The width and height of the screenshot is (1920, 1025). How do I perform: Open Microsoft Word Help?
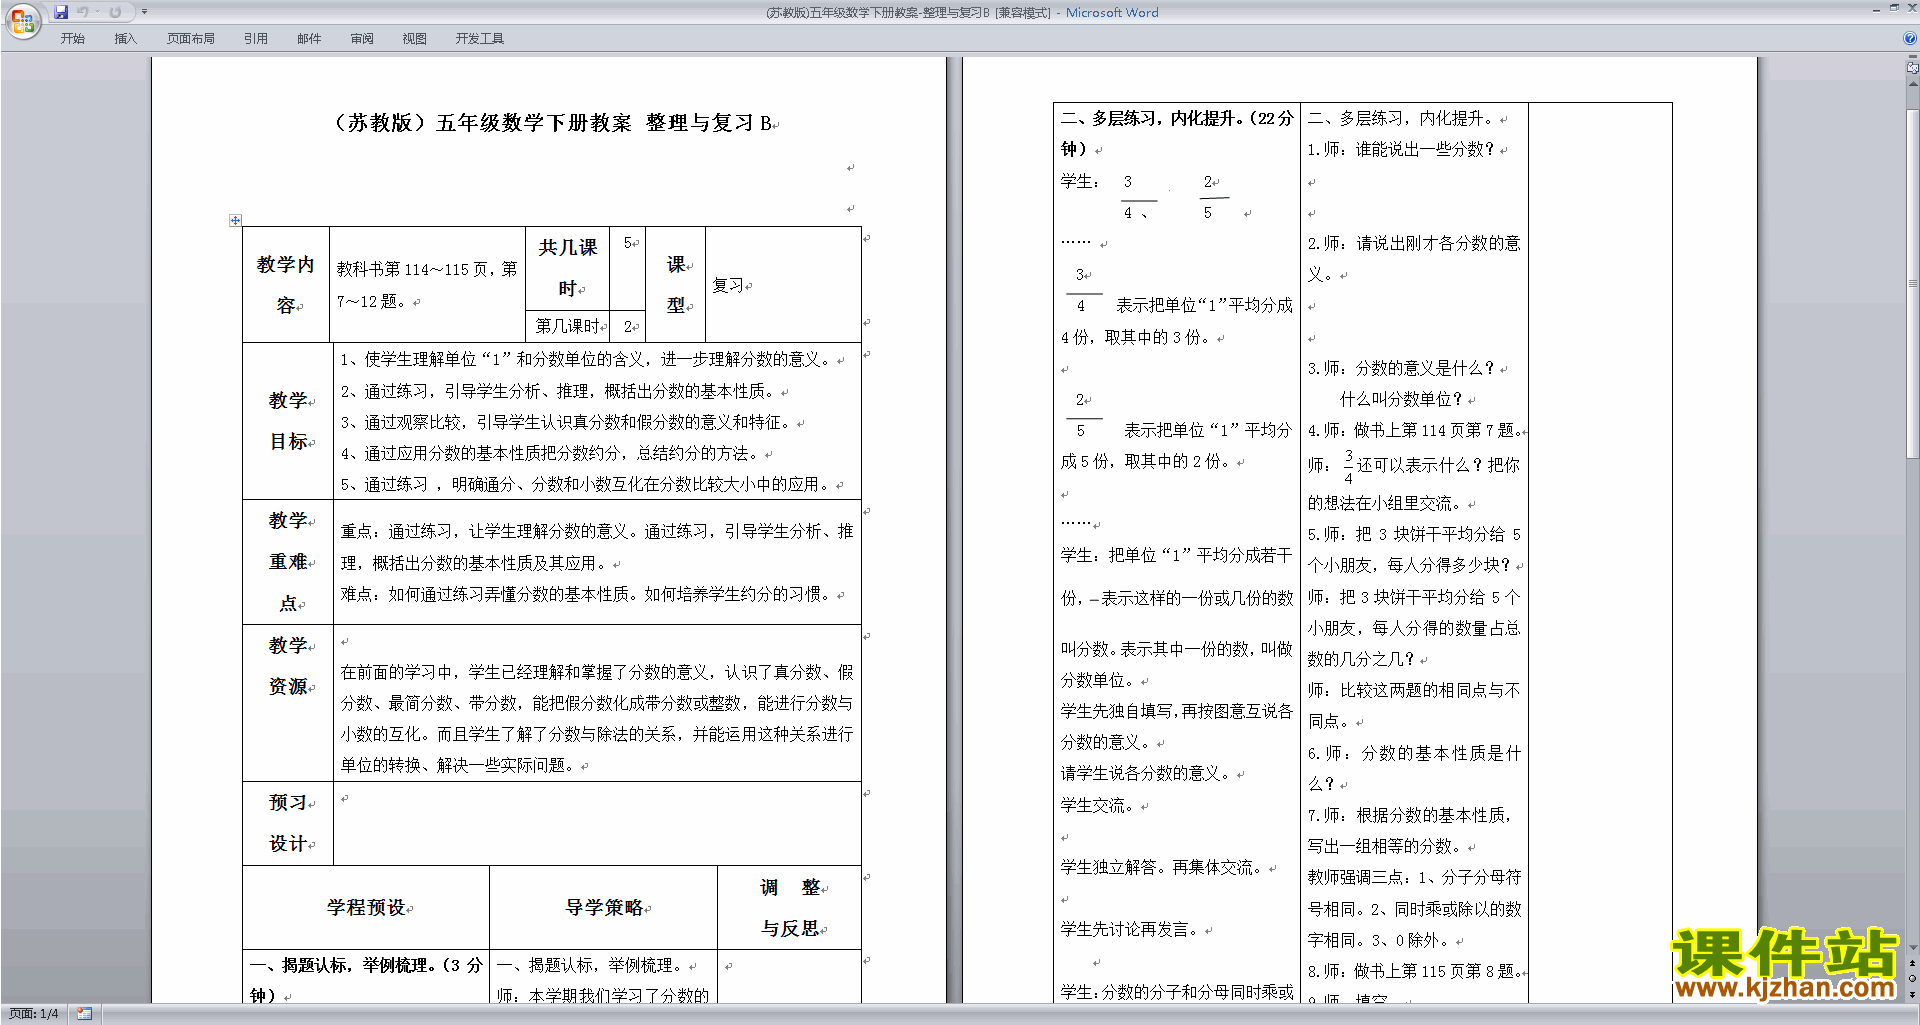tap(1910, 38)
